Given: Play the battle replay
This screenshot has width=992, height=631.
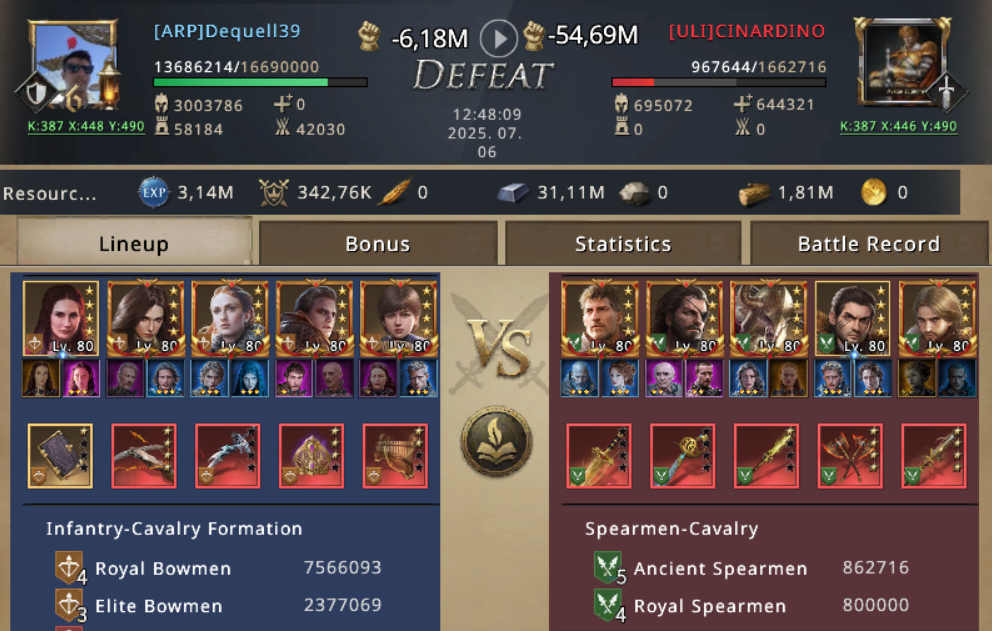Looking at the screenshot, I should click(x=499, y=39).
